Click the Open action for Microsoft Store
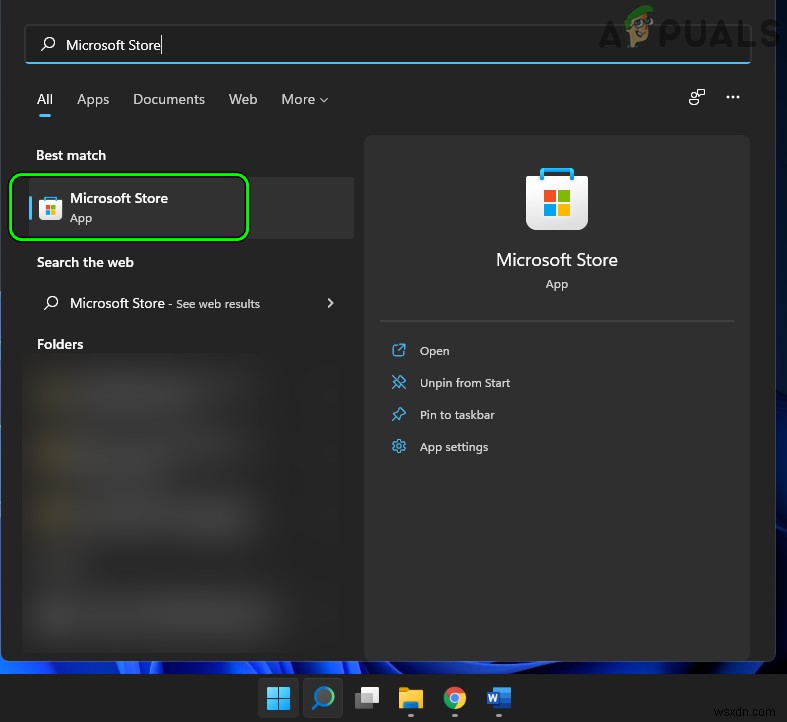This screenshot has height=722, width=787. click(x=434, y=351)
